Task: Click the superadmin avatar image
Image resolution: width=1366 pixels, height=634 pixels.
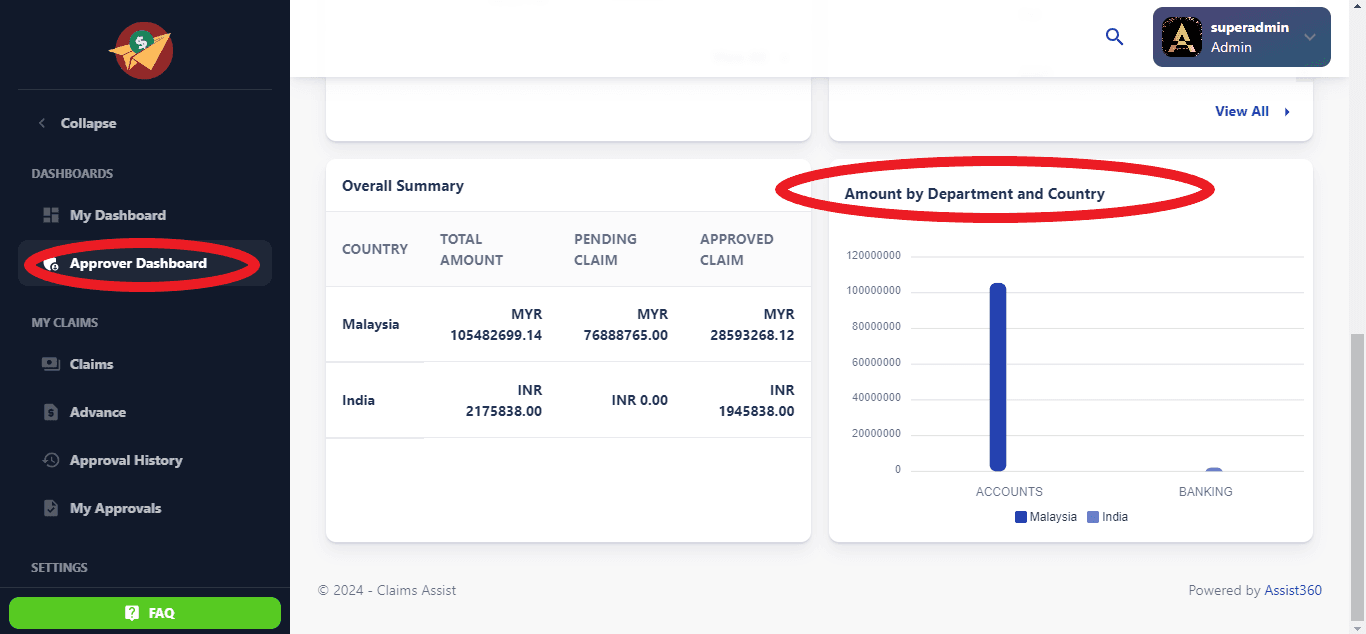Action: click(x=1181, y=37)
